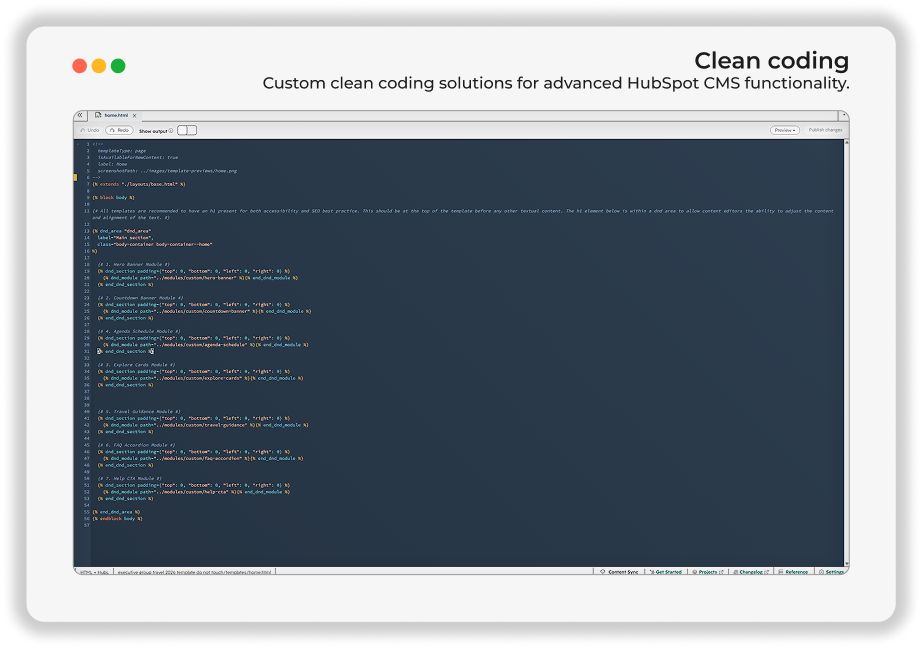The image size is (923, 649).
Task: Click the hero-banner module path line
Action: tap(200, 278)
